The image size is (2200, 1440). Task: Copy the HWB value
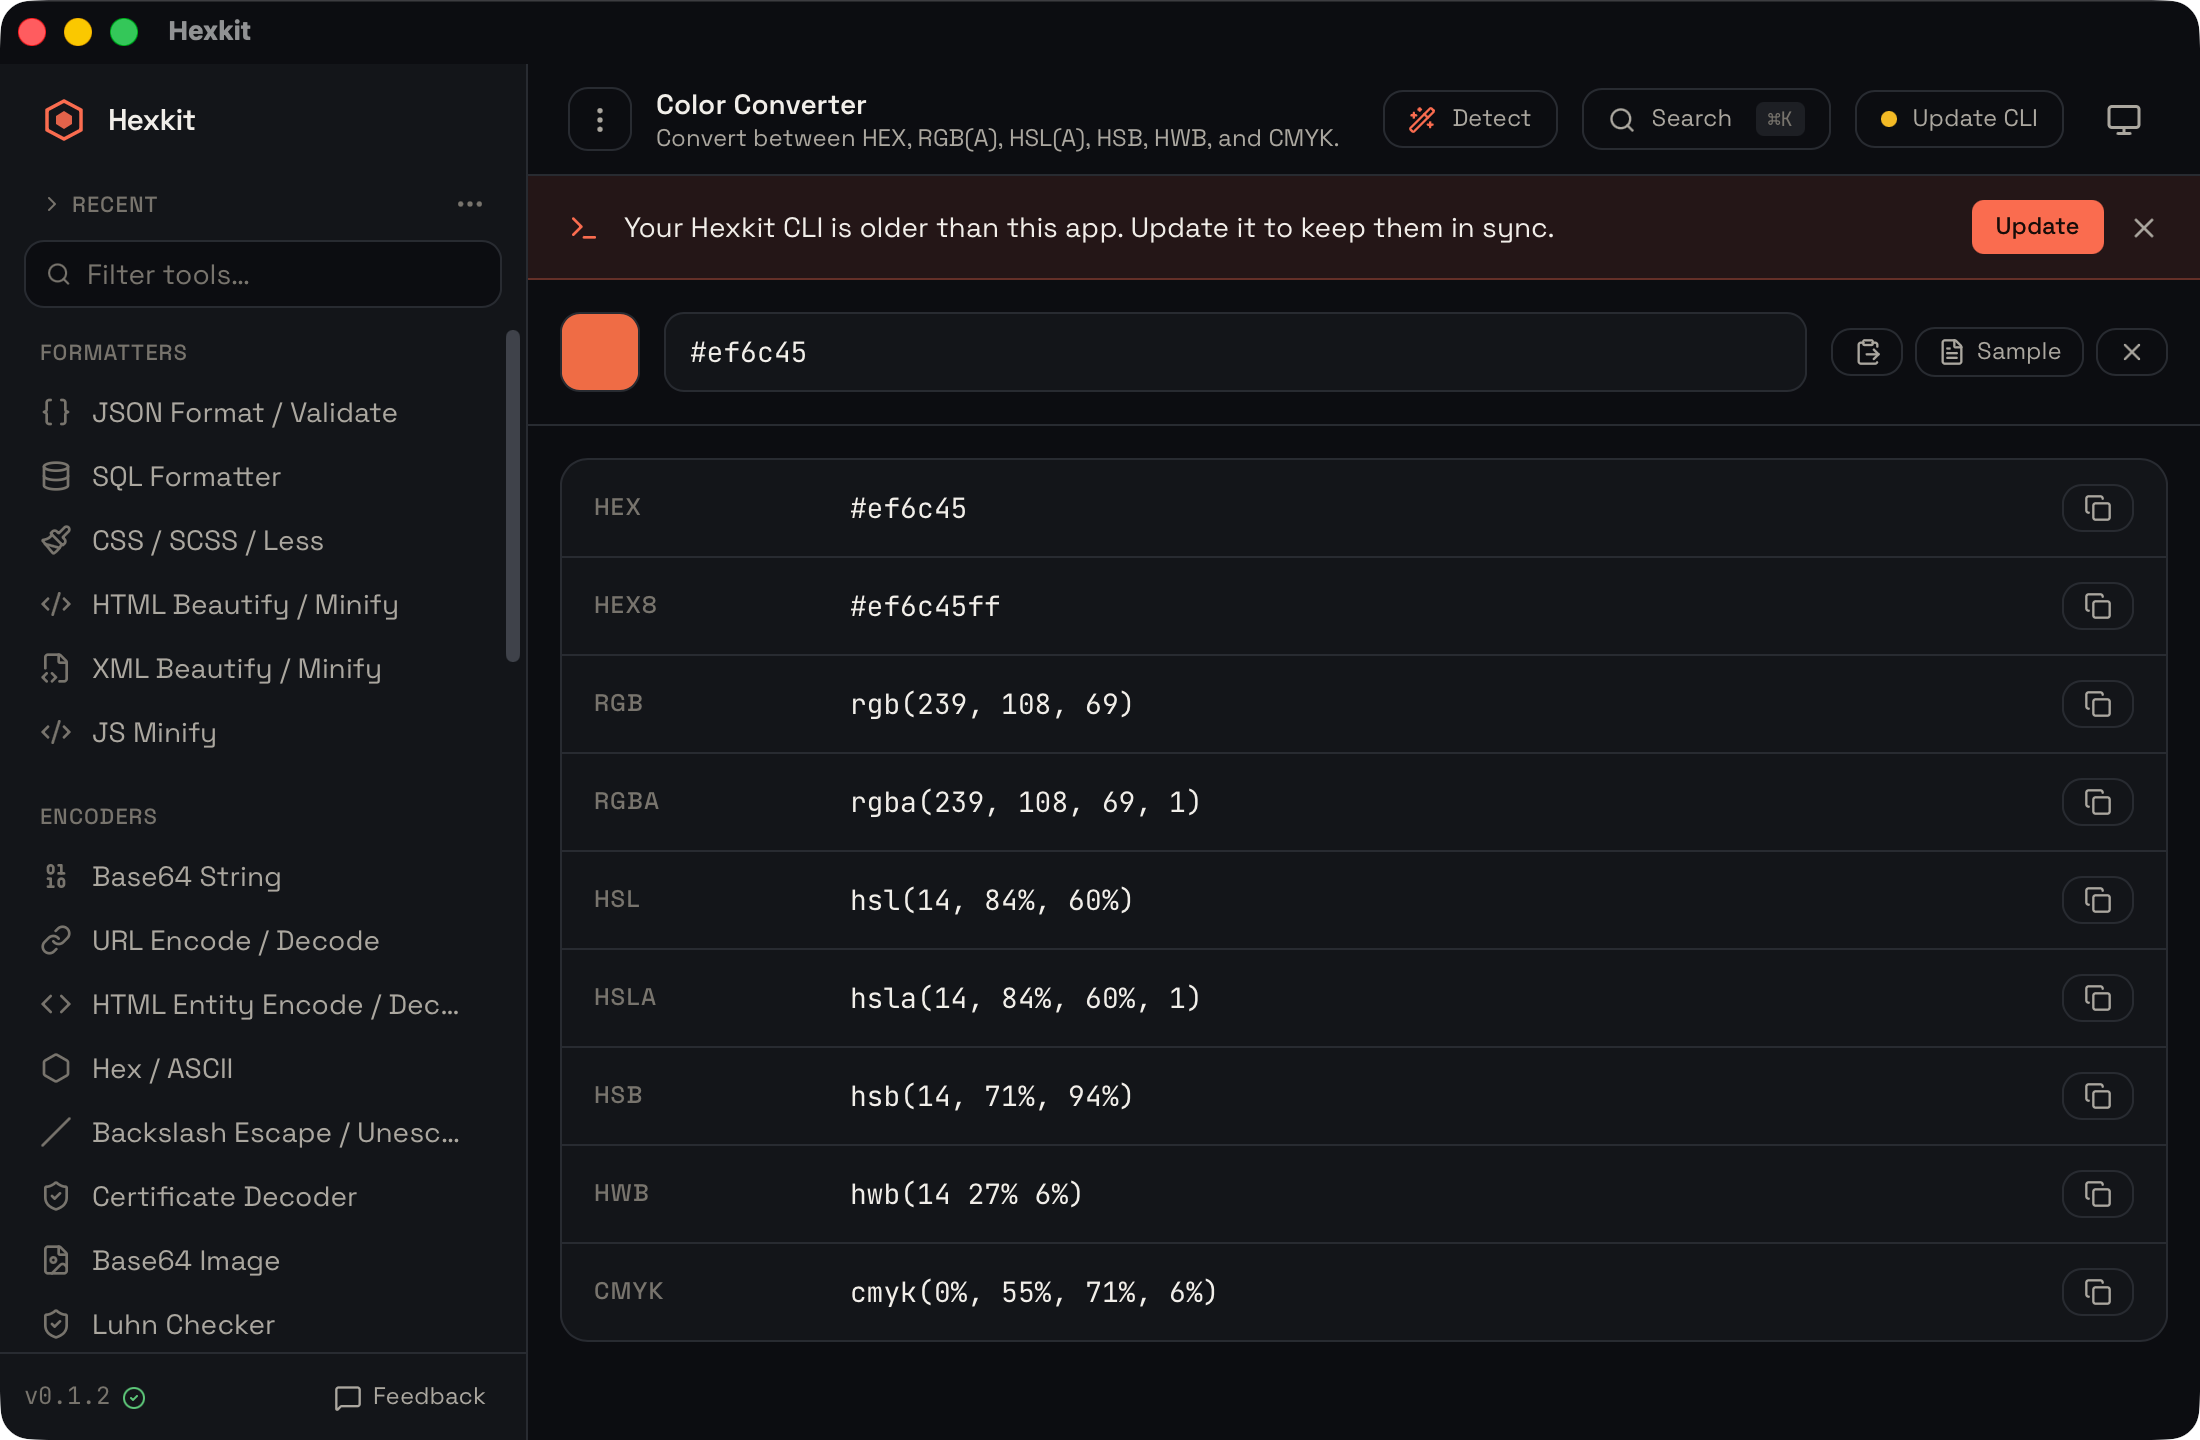coord(2097,1194)
